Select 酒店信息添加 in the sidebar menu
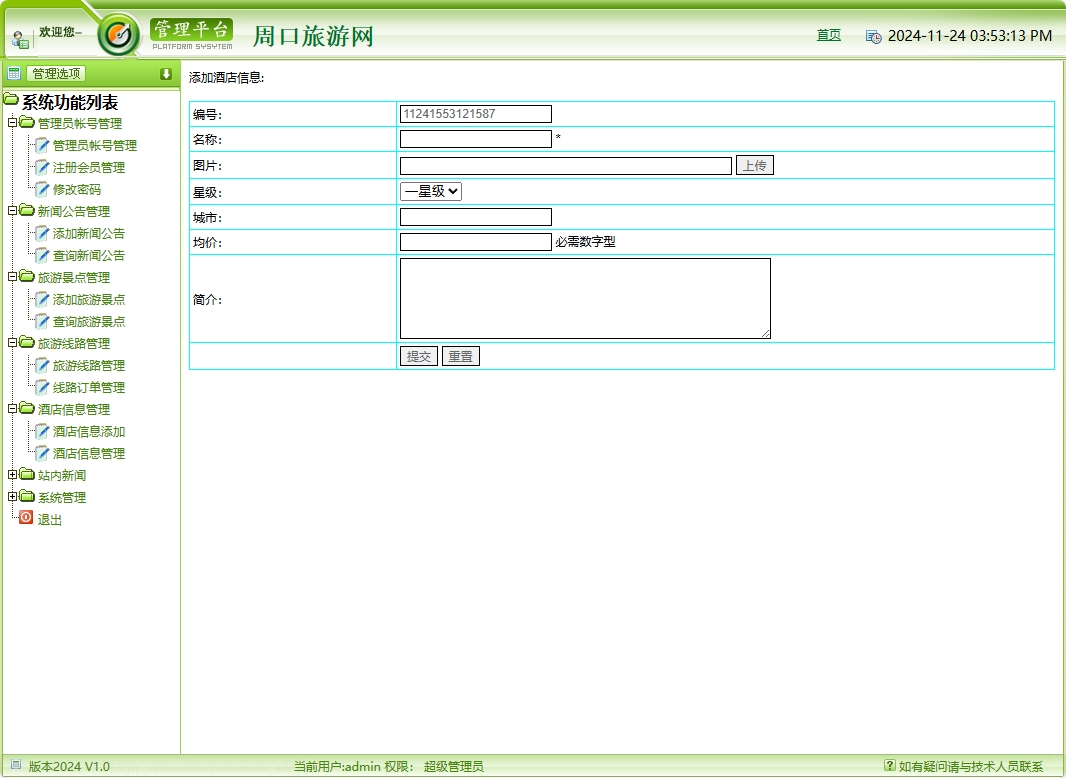This screenshot has width=1066, height=778. click(x=83, y=431)
